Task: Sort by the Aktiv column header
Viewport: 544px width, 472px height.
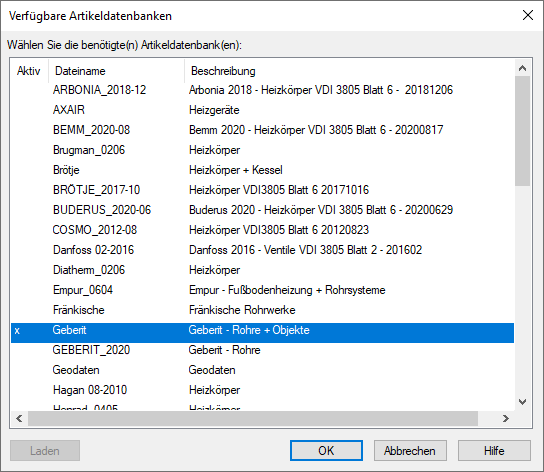Action: [x=29, y=71]
